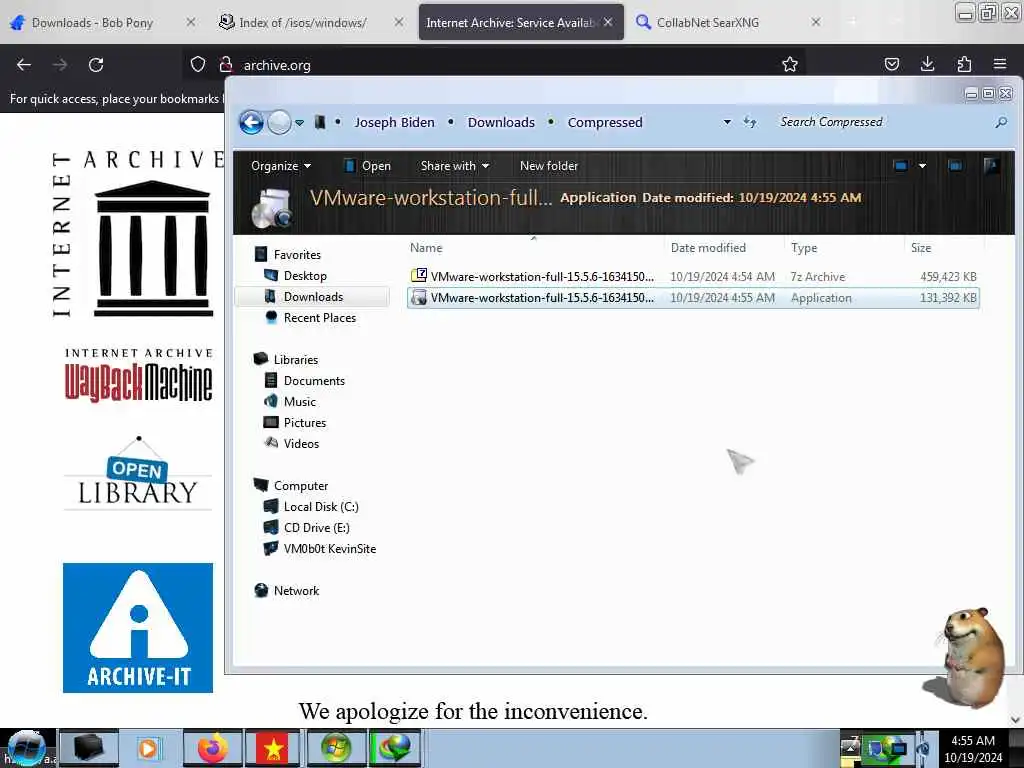Select the VMware 7z Archive file
This screenshot has width=1024, height=768.
693,276
